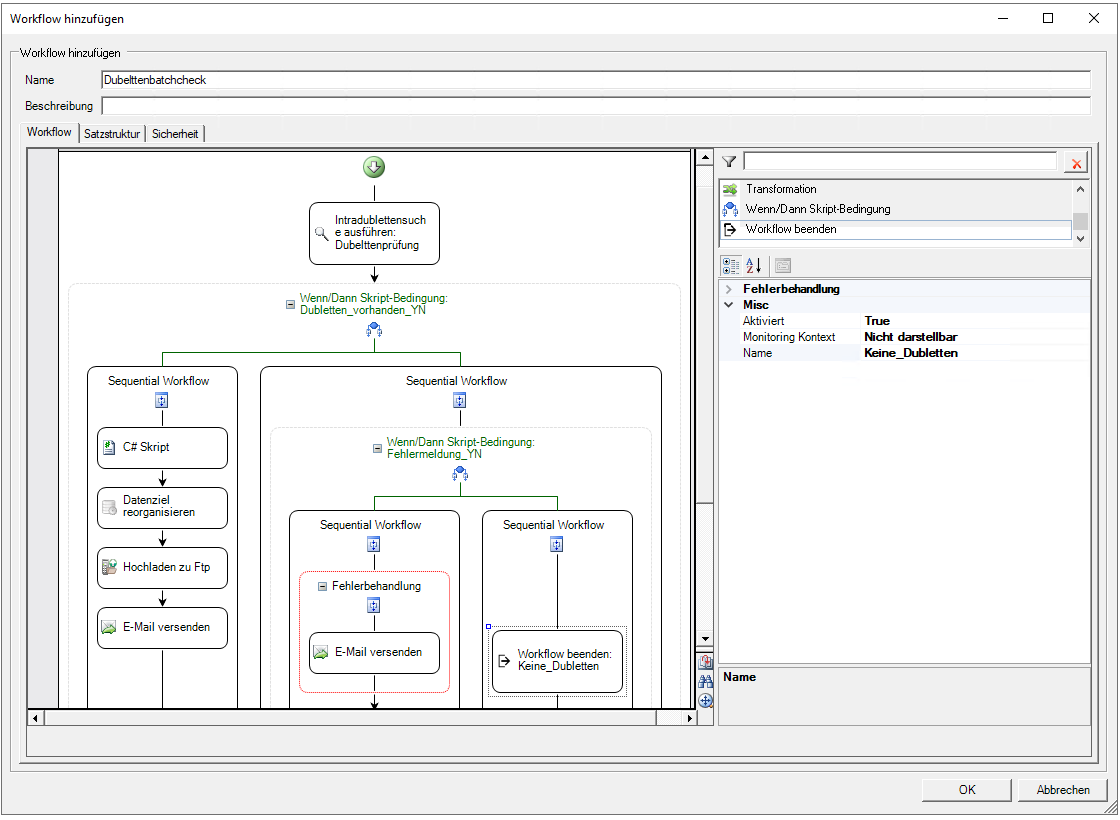
Task: Click the sequence icon above the Fehlermeldung_YN condition
Action: click(x=460, y=401)
